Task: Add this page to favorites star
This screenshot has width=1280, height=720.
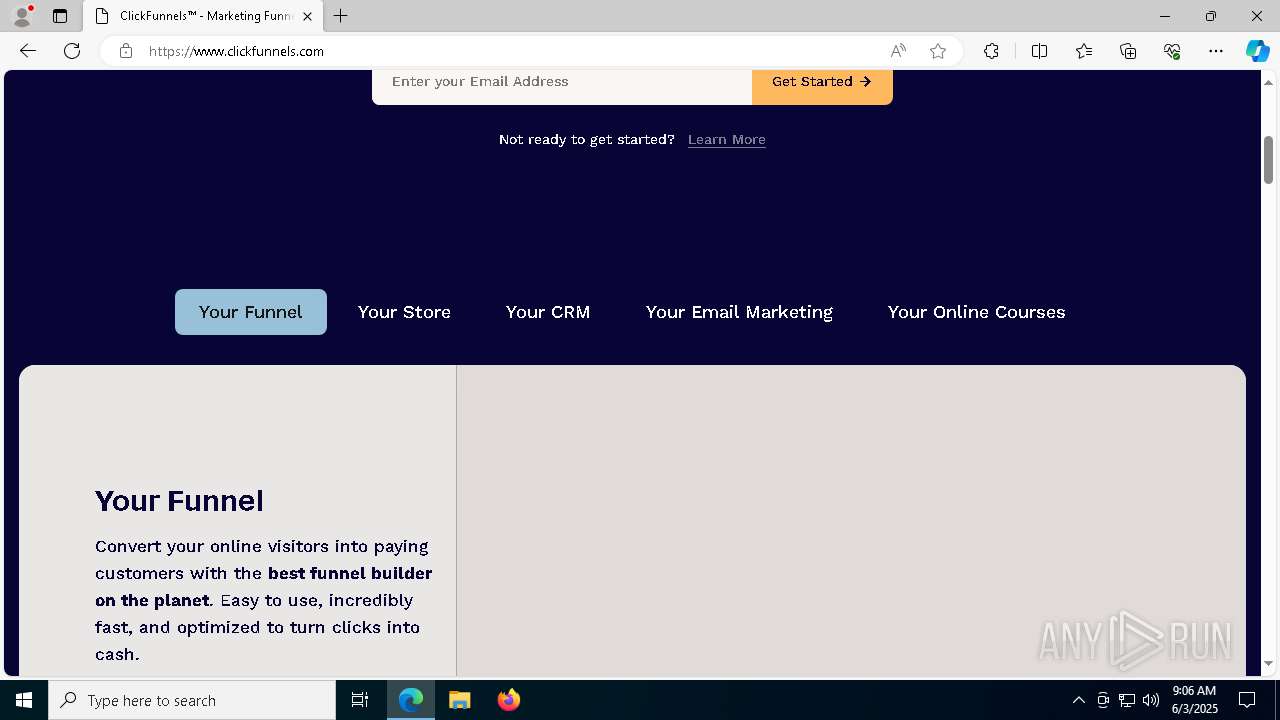Action: [938, 51]
